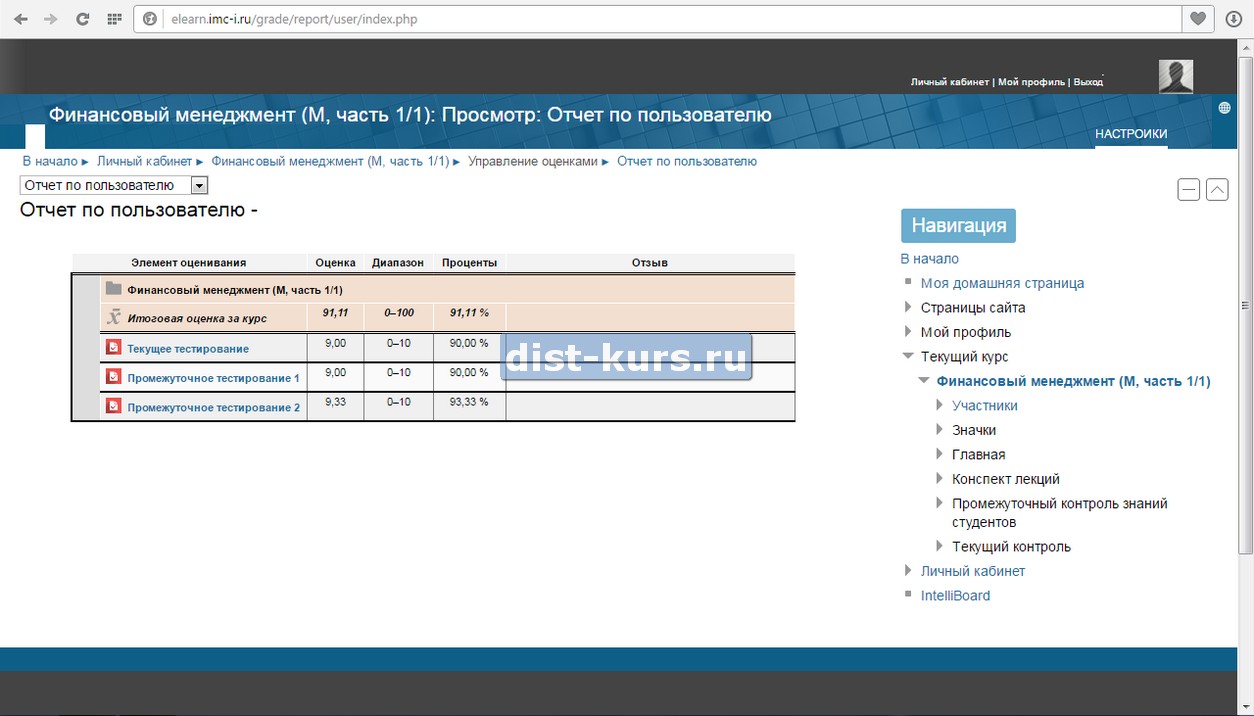Open IntelliBoard navigation link
The height and width of the screenshot is (716, 1254).
coord(956,595)
